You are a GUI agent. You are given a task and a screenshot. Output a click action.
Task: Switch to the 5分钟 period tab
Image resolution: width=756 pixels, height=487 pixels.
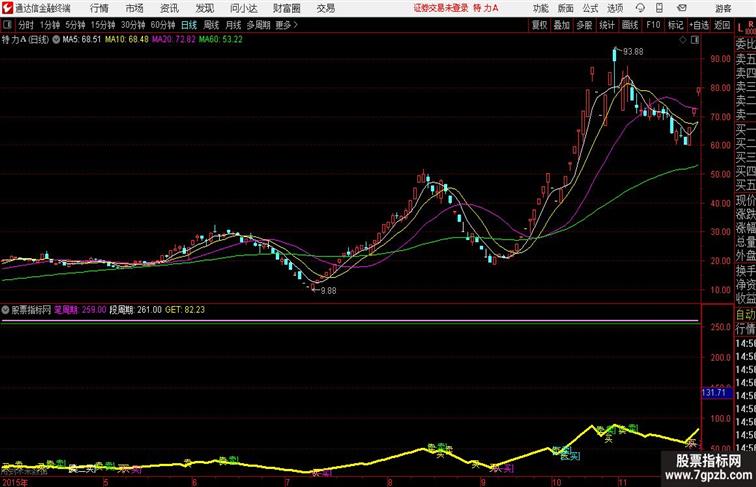pos(75,25)
